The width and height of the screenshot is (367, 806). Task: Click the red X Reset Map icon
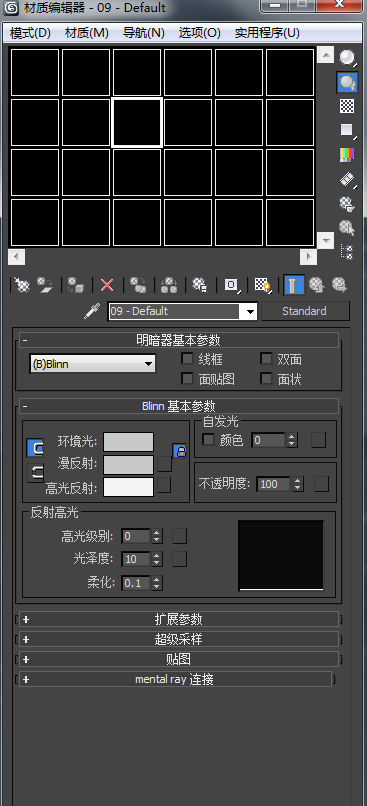coord(107,285)
